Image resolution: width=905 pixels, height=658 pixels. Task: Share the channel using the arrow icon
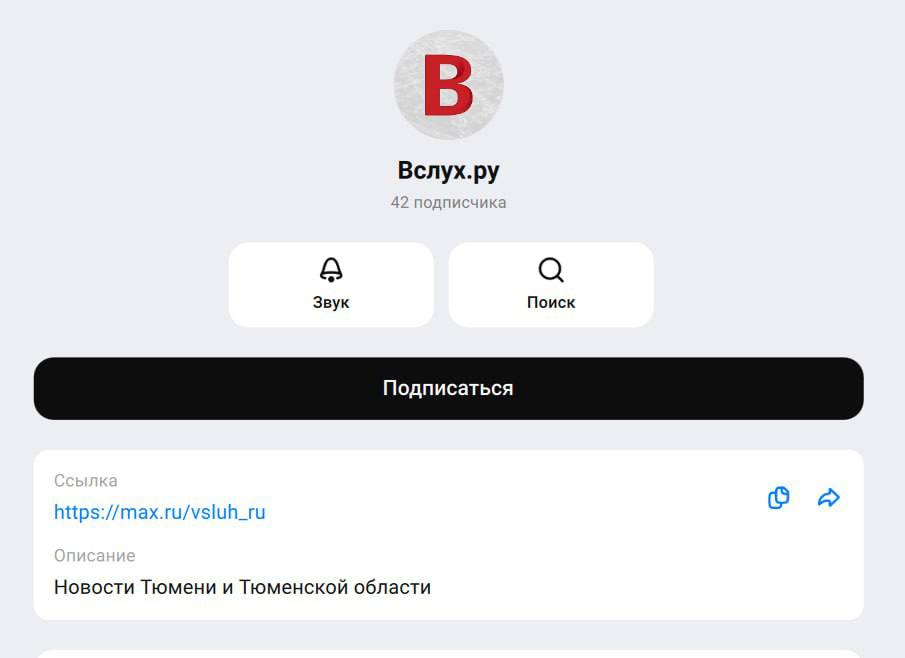point(829,498)
